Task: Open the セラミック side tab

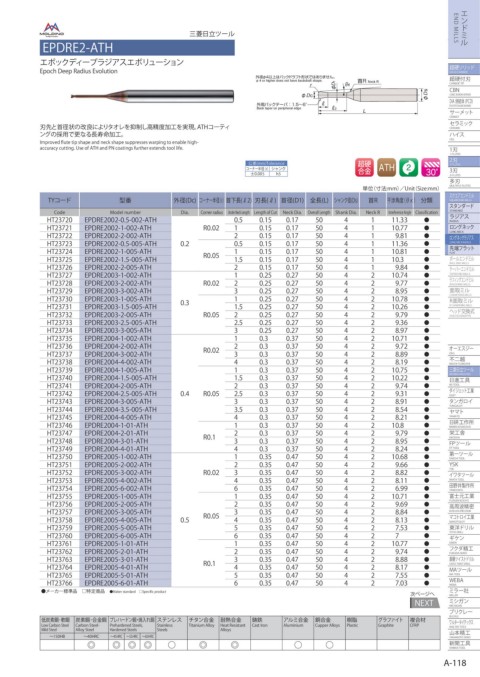Action: click(x=464, y=124)
